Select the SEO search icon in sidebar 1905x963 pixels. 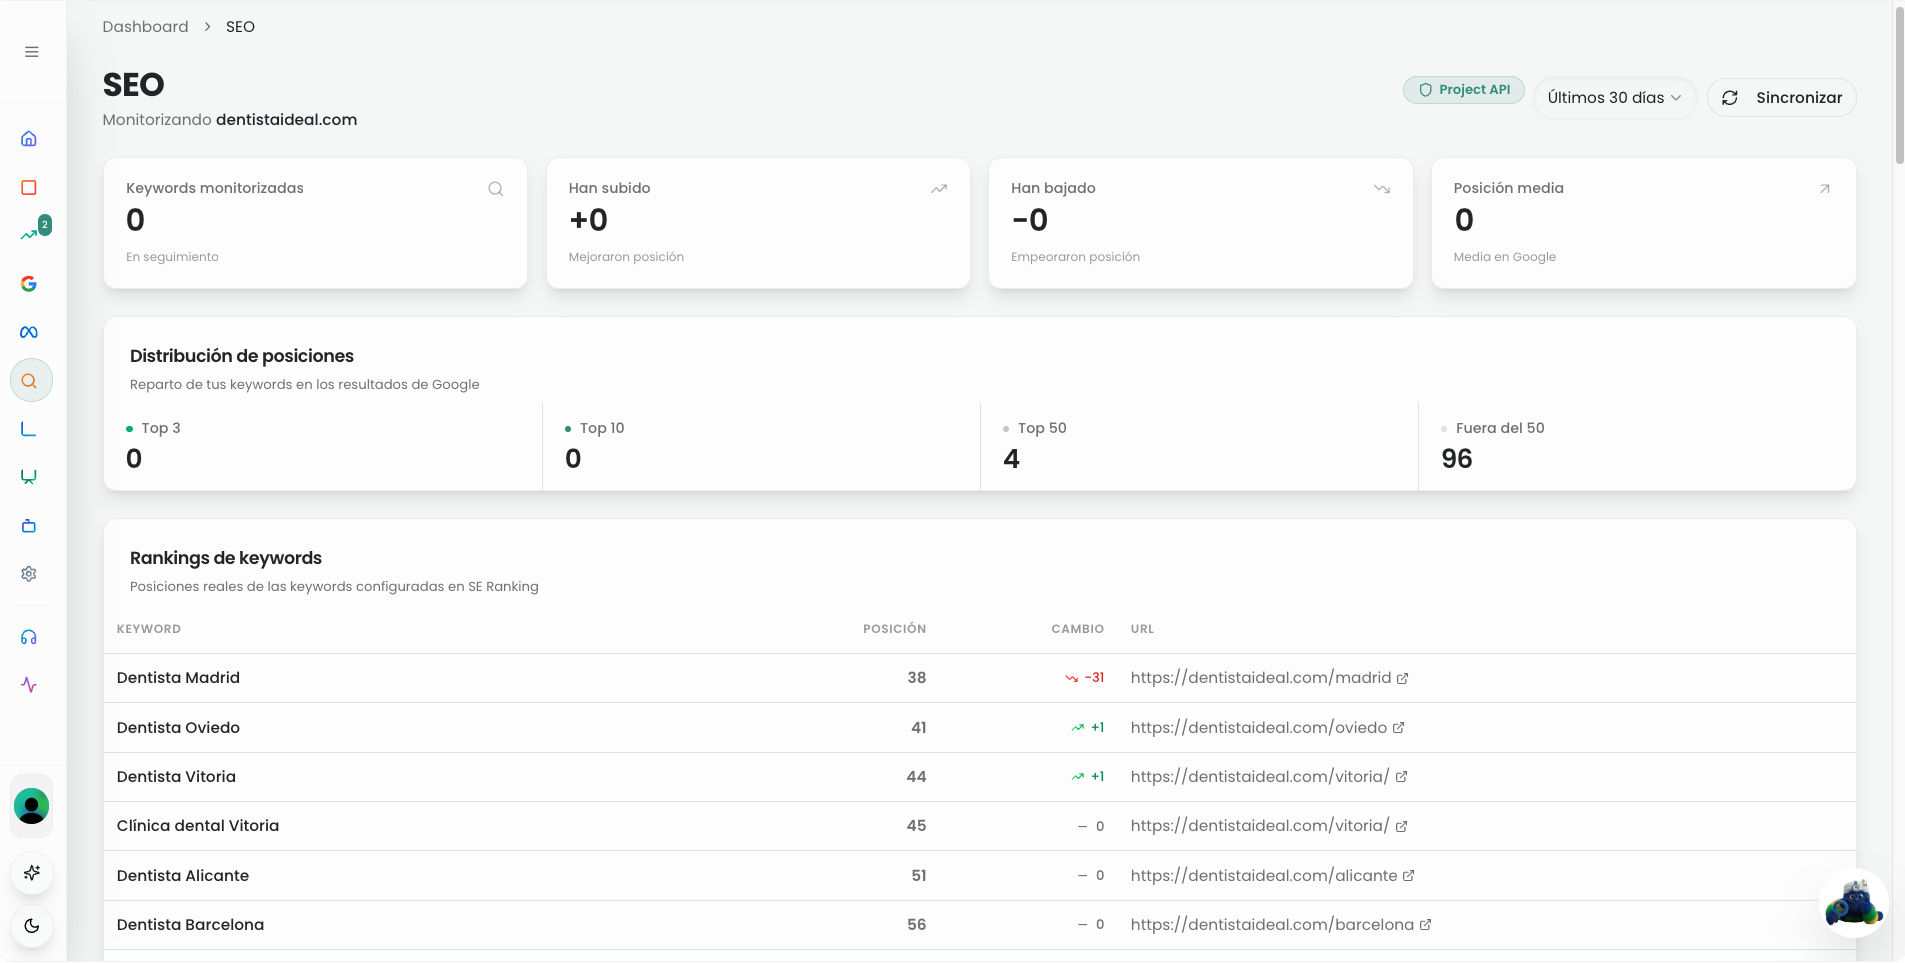31,381
